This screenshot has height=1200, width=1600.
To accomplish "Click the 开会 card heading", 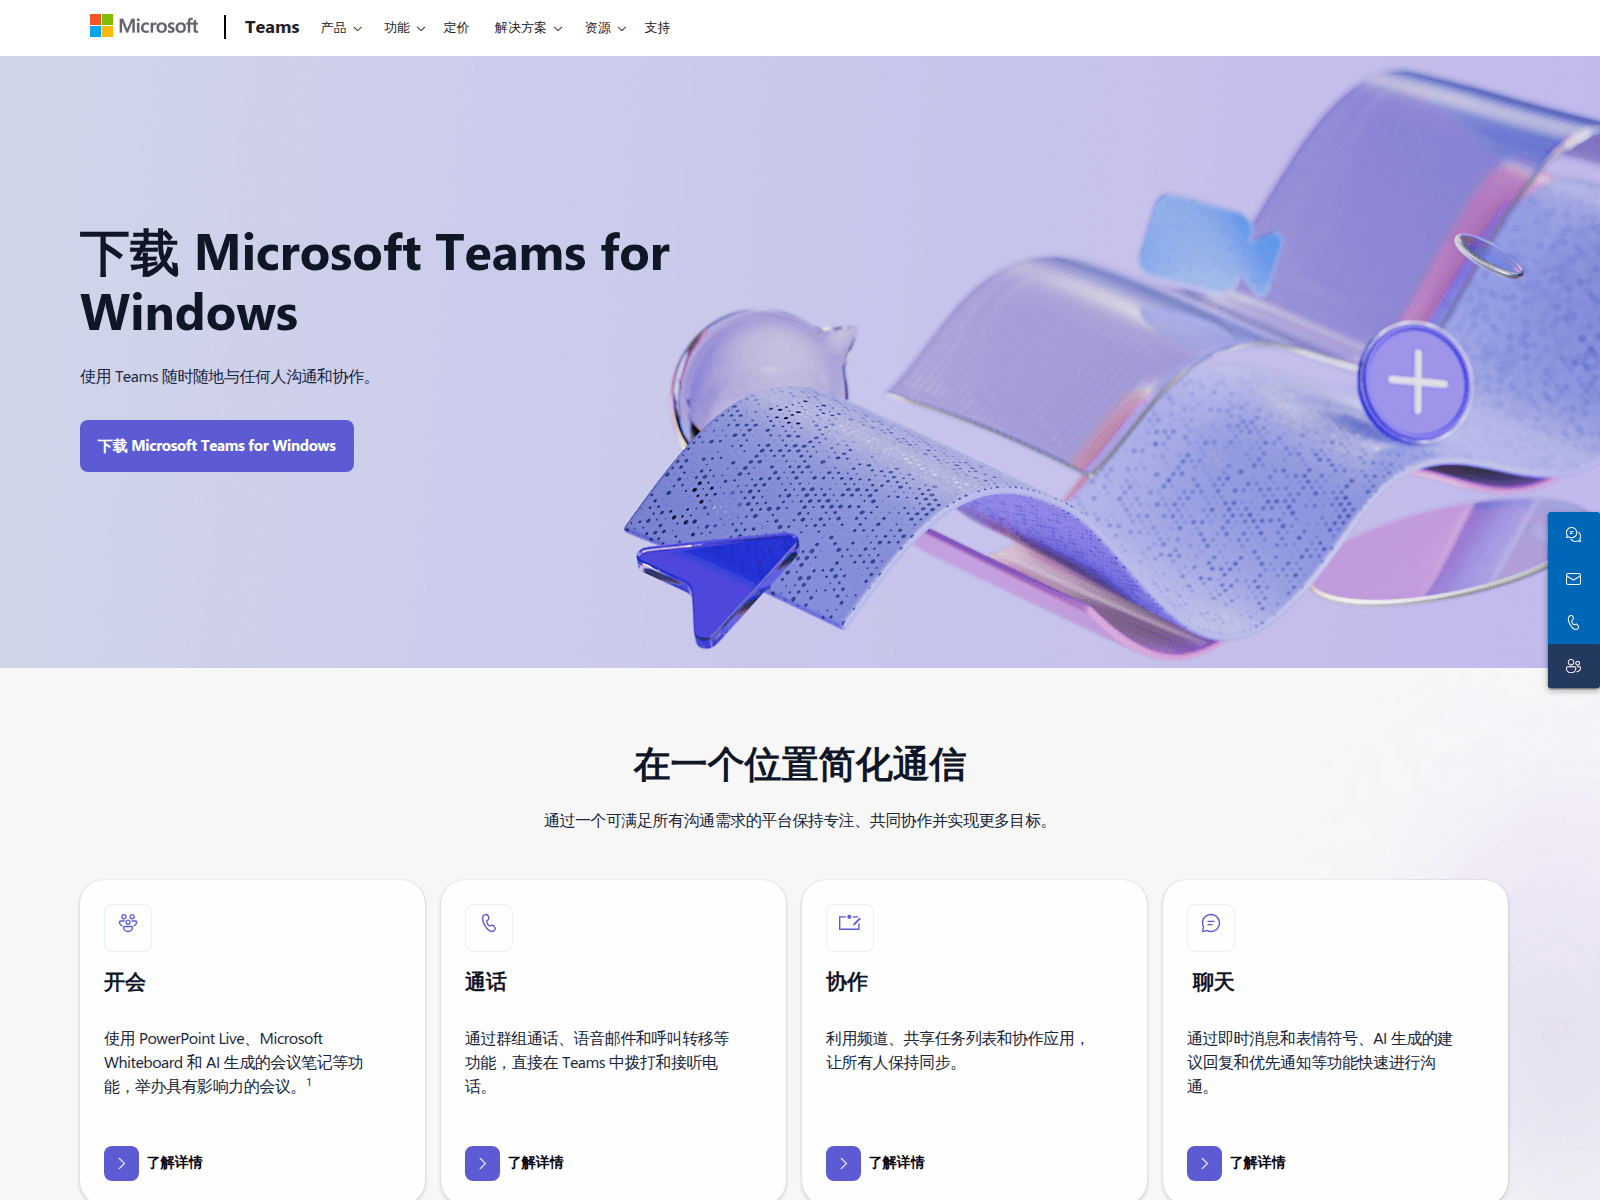I will pos(125,982).
